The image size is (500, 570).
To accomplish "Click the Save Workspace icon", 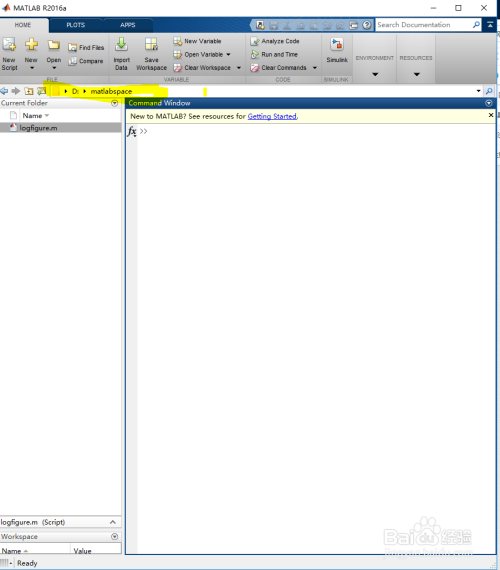I will coord(151,44).
